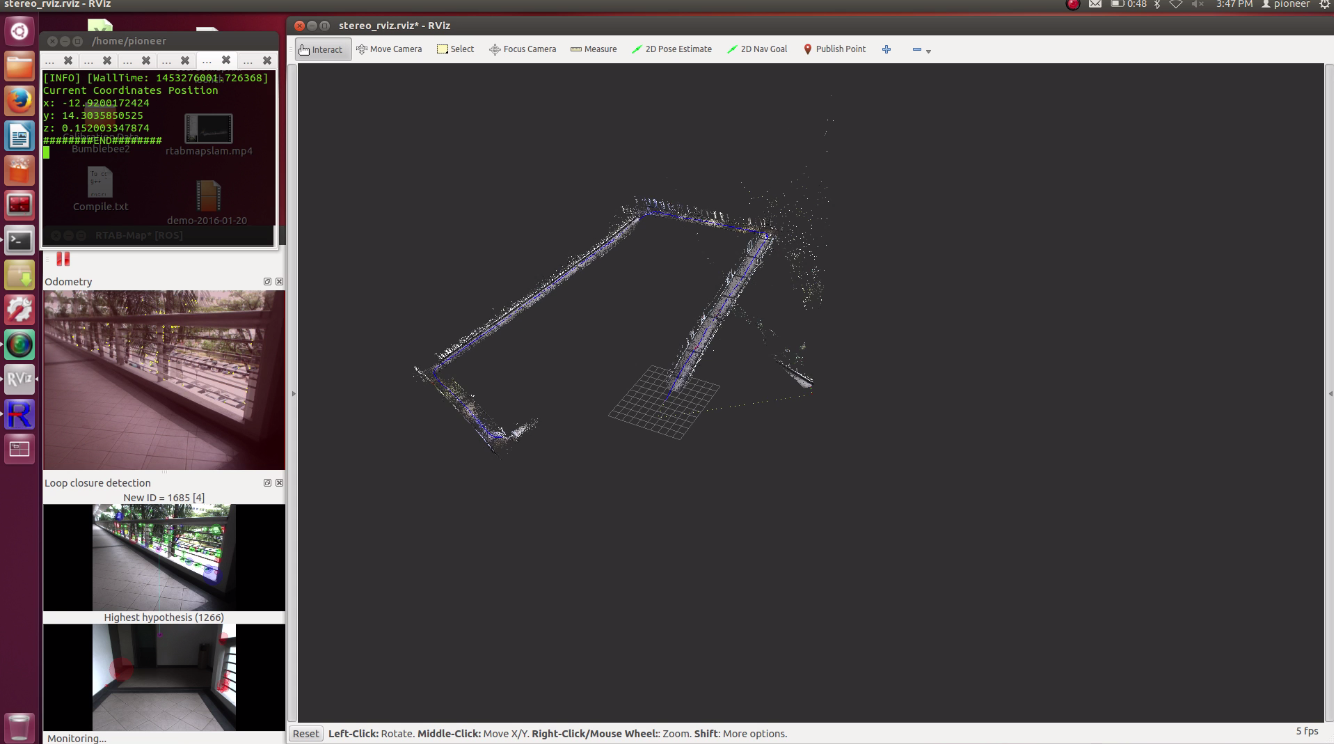Viewport: 1334px width, 744px height.
Task: Expand the left panel collapse handle in RViz
Action: [x=293, y=394]
